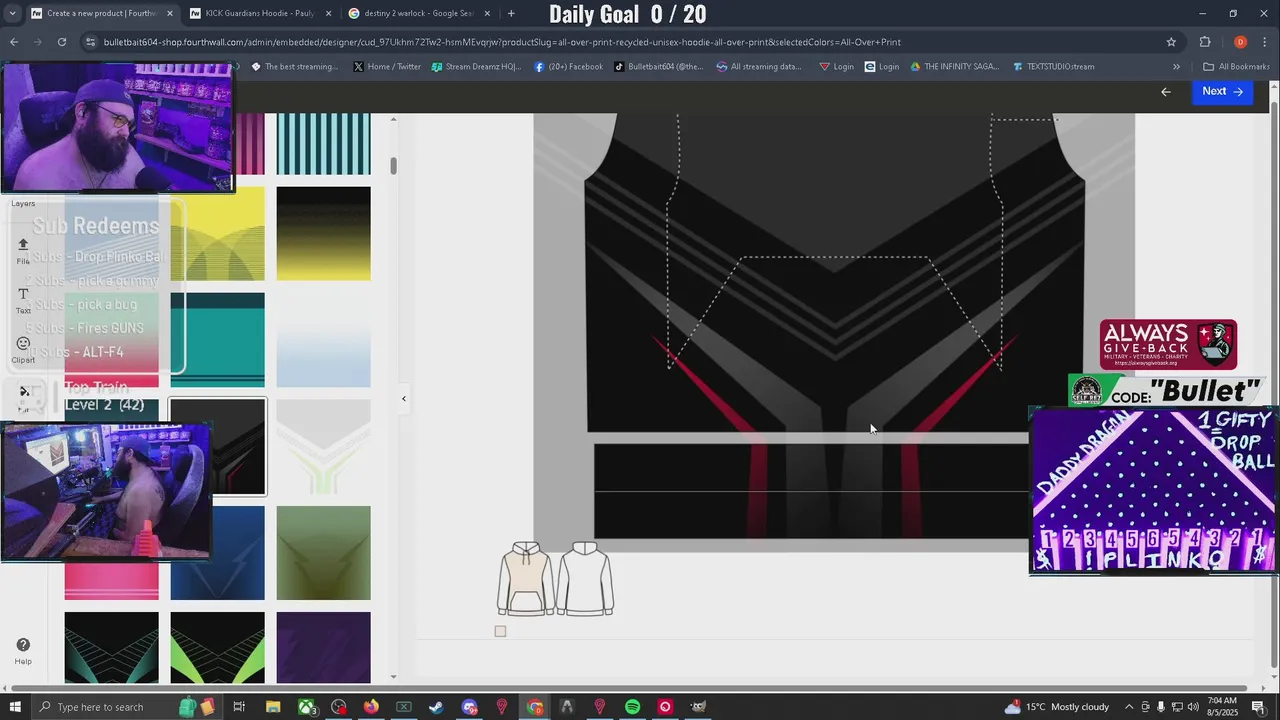Image resolution: width=1280 pixels, height=720 pixels.
Task: Select the black-to-yellow gradient pattern thumbnail
Action: pos(323,234)
